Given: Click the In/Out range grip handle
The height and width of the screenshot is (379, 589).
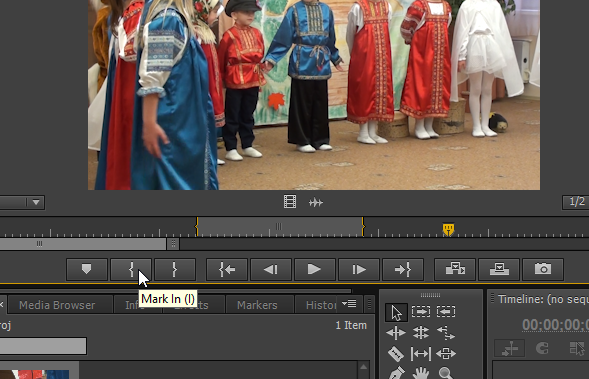Looking at the screenshot, I should tap(279, 226).
